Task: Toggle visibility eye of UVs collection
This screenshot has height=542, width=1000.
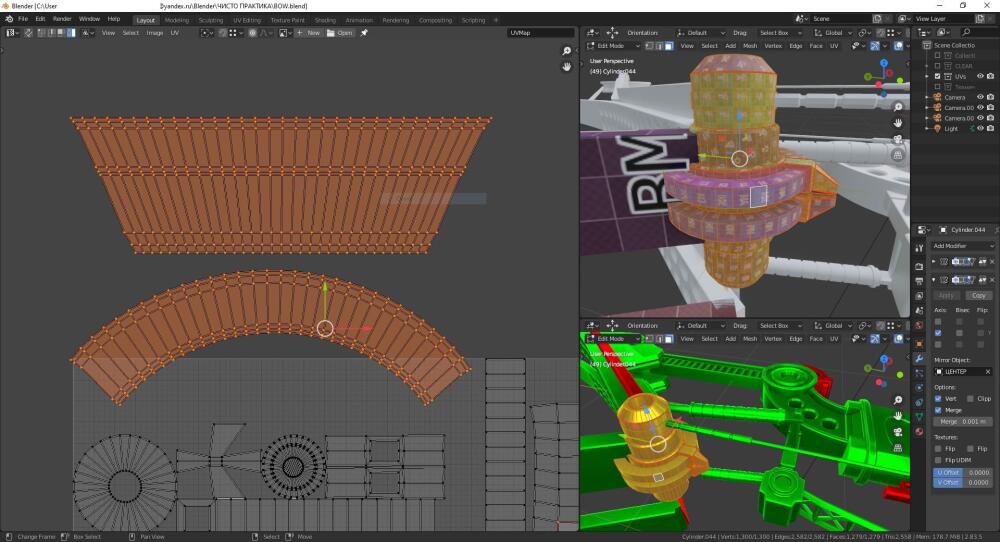Action: point(980,77)
